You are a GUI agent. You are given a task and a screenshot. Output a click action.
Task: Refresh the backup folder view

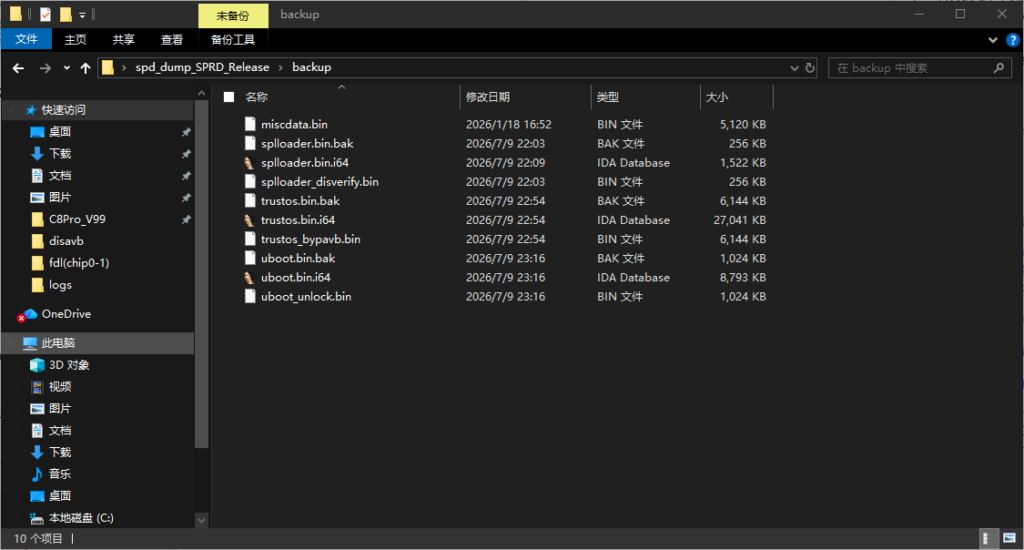pyautogui.click(x=810, y=68)
